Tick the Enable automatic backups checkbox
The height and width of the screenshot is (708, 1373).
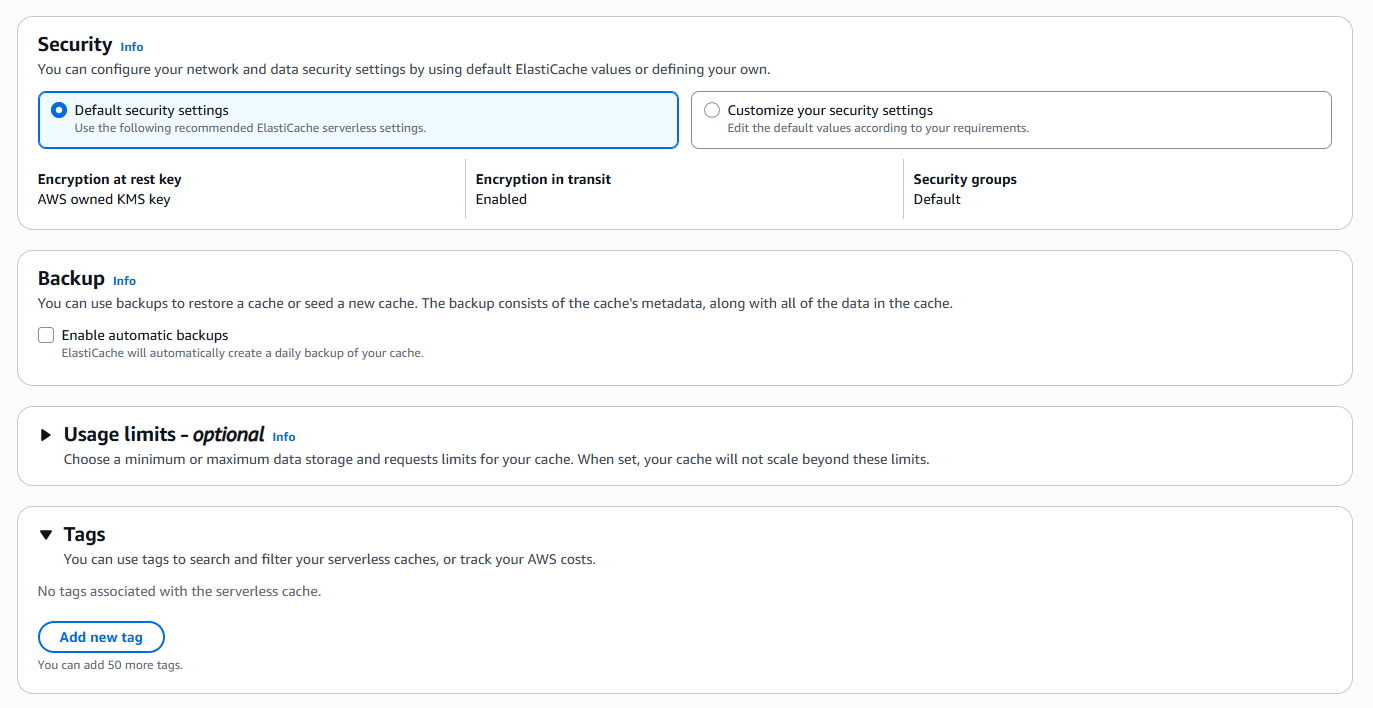[46, 335]
